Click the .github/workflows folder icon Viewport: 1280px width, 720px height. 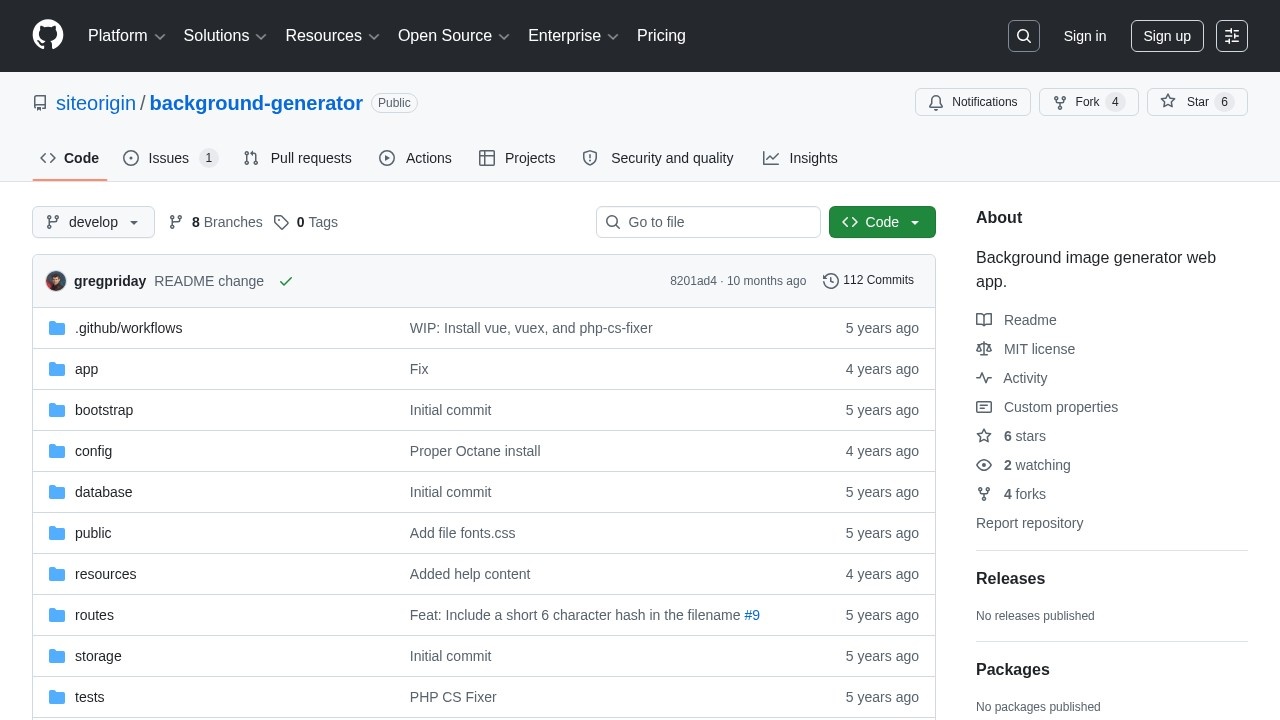pos(57,328)
